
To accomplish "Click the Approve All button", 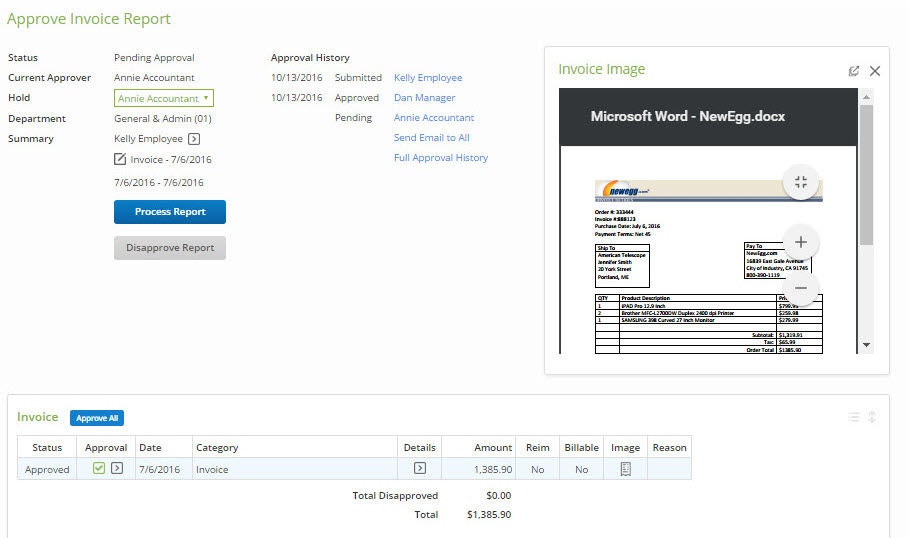I will tap(97, 418).
